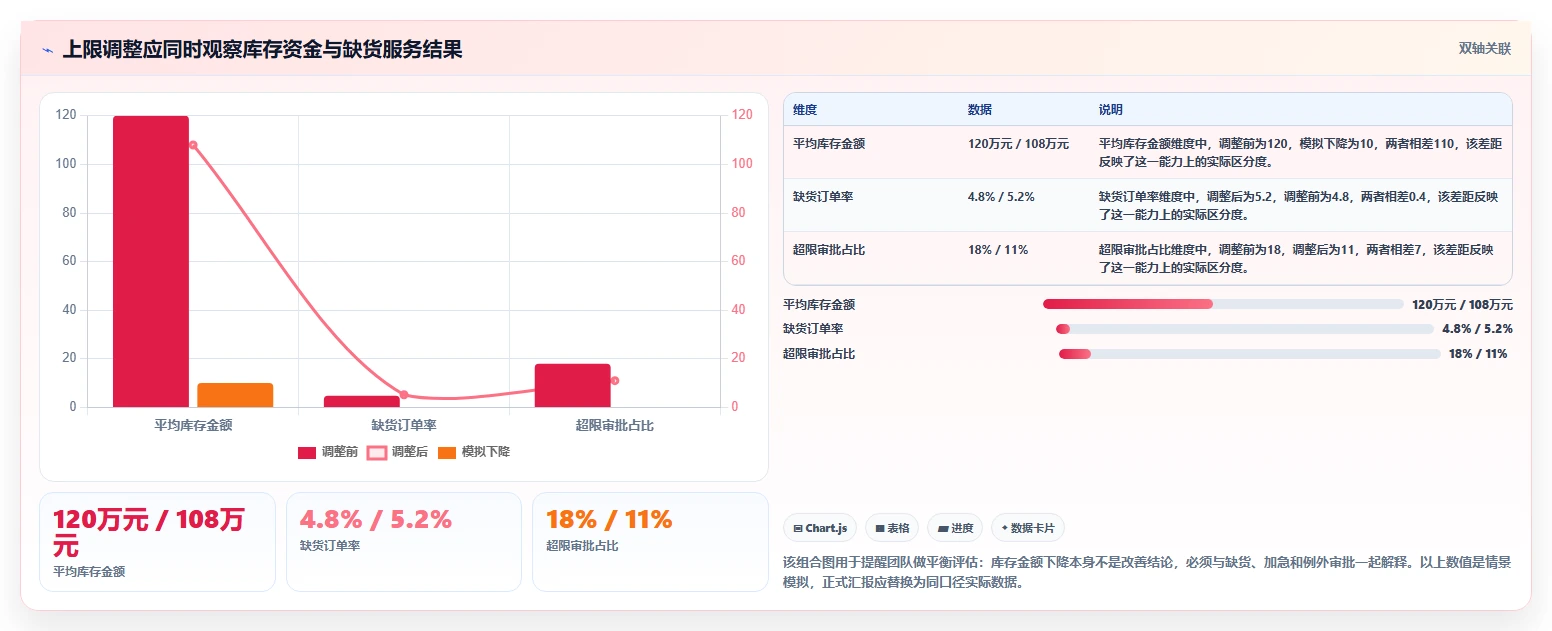Toggle the 调整前 legend item
This screenshot has width=1552, height=631.
coord(328,452)
